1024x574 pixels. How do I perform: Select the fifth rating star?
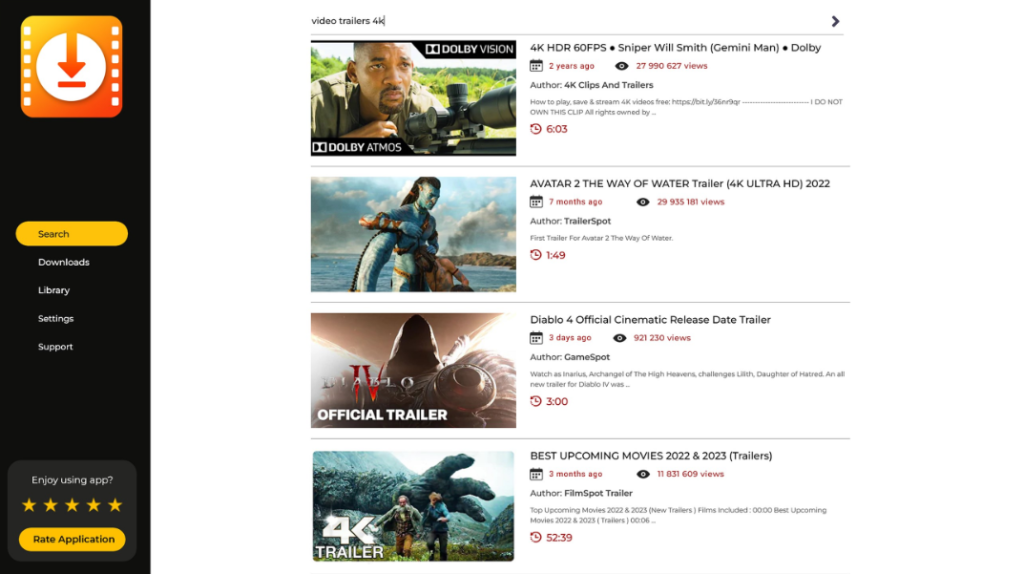[115, 505]
